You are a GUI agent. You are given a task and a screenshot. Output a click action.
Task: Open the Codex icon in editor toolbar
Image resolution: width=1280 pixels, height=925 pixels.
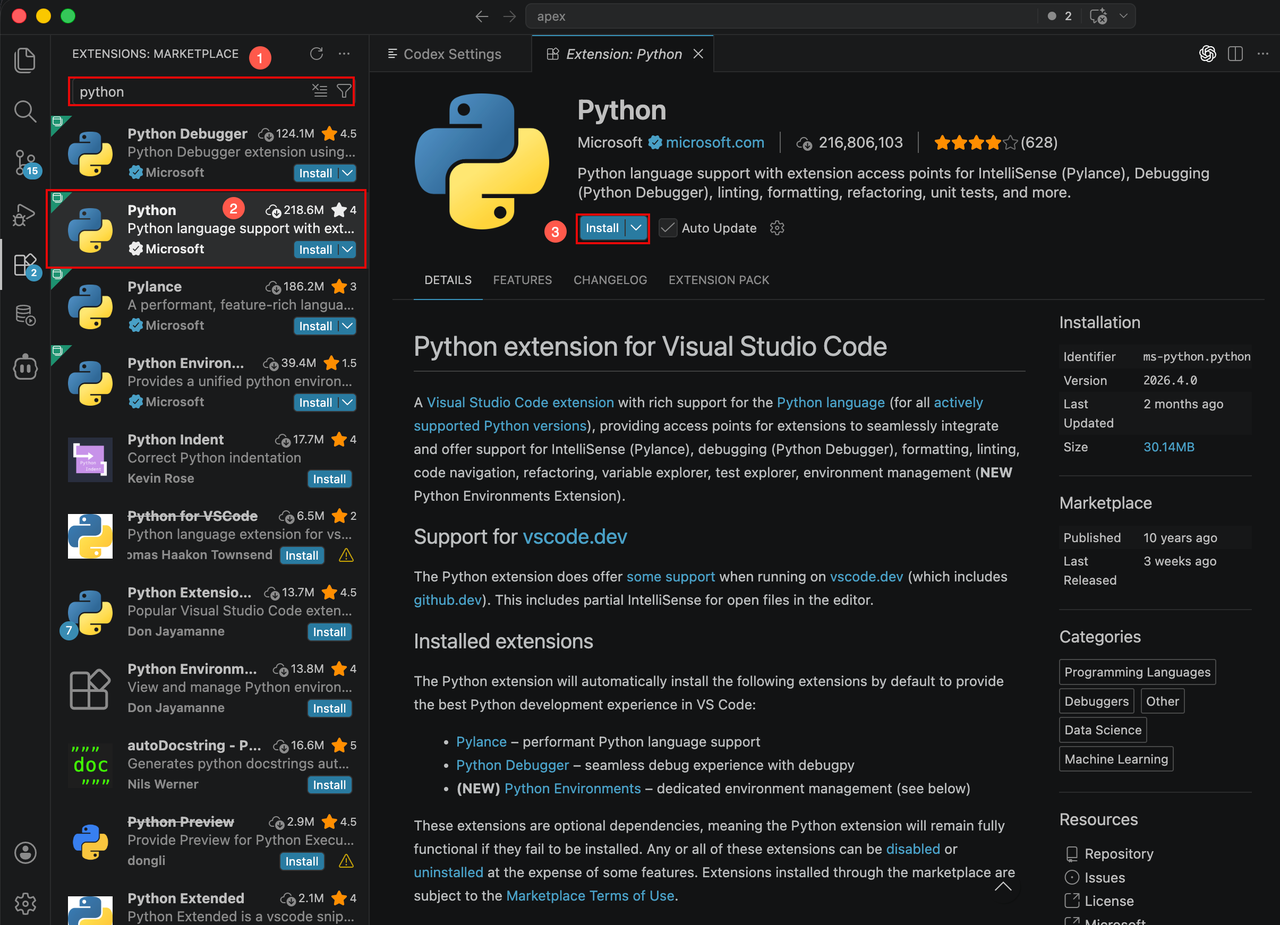click(x=1207, y=54)
